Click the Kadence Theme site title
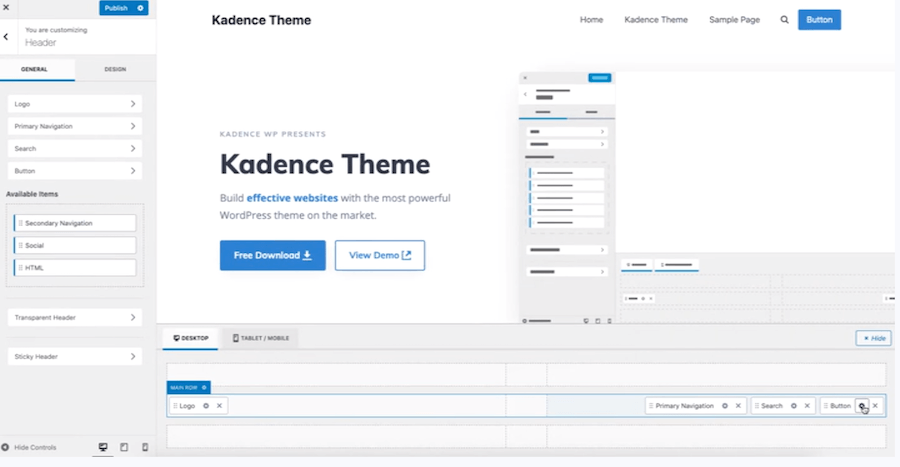900x467 pixels. coord(261,20)
